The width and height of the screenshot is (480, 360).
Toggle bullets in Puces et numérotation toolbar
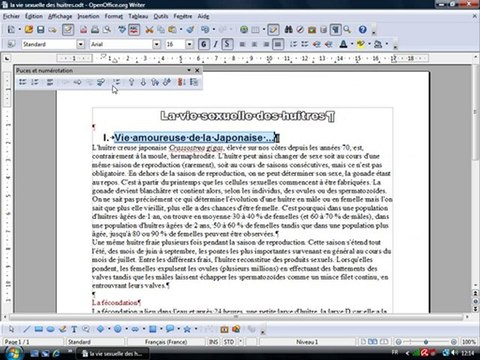(x=23, y=82)
